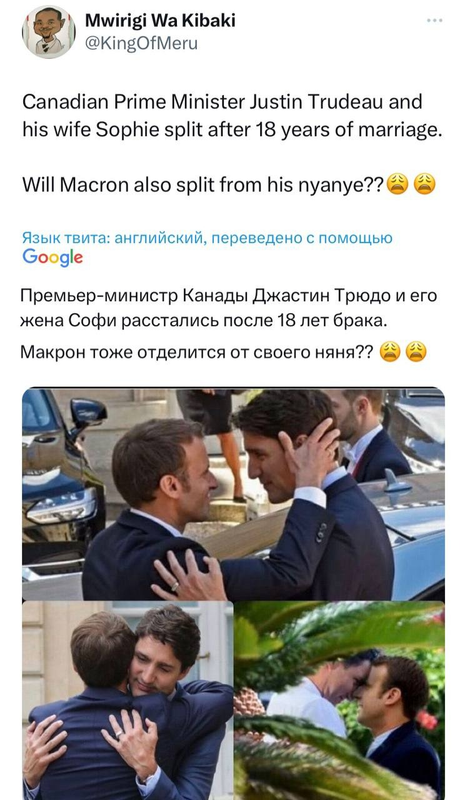Click the last weary emoji in Russian translation

point(415,352)
